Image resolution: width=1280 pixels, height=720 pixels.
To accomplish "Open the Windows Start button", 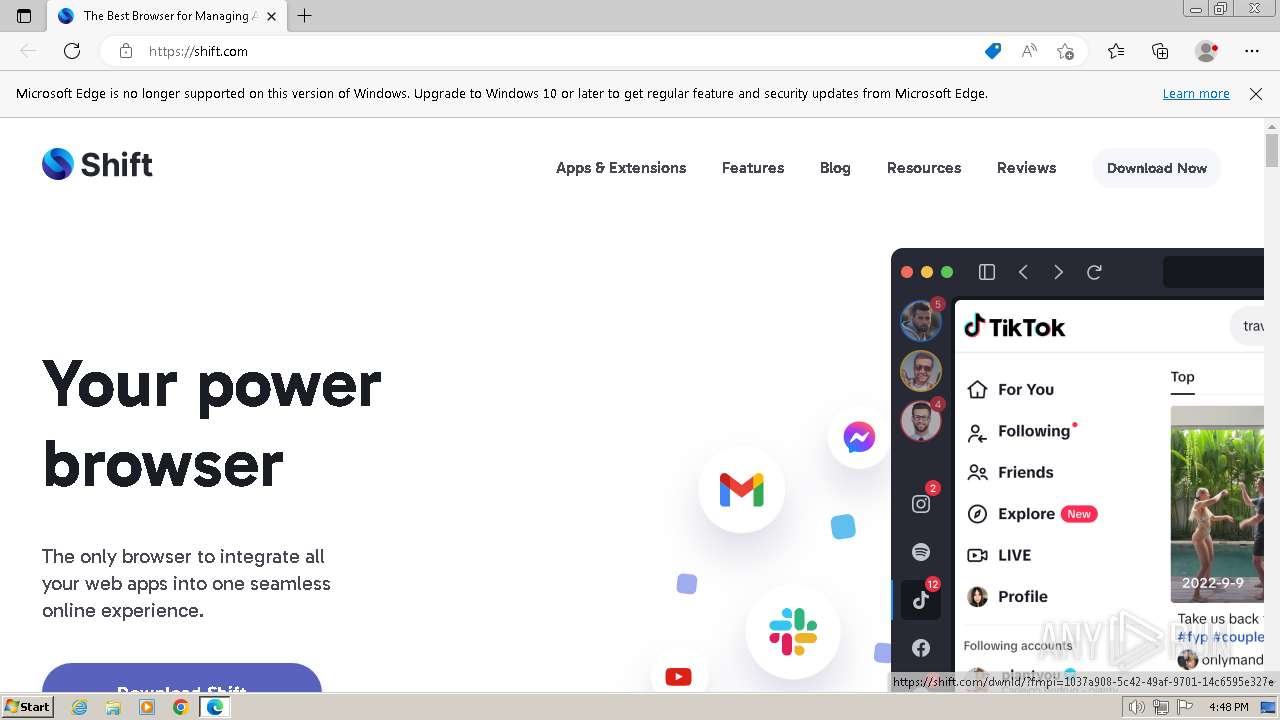I will tap(28, 707).
